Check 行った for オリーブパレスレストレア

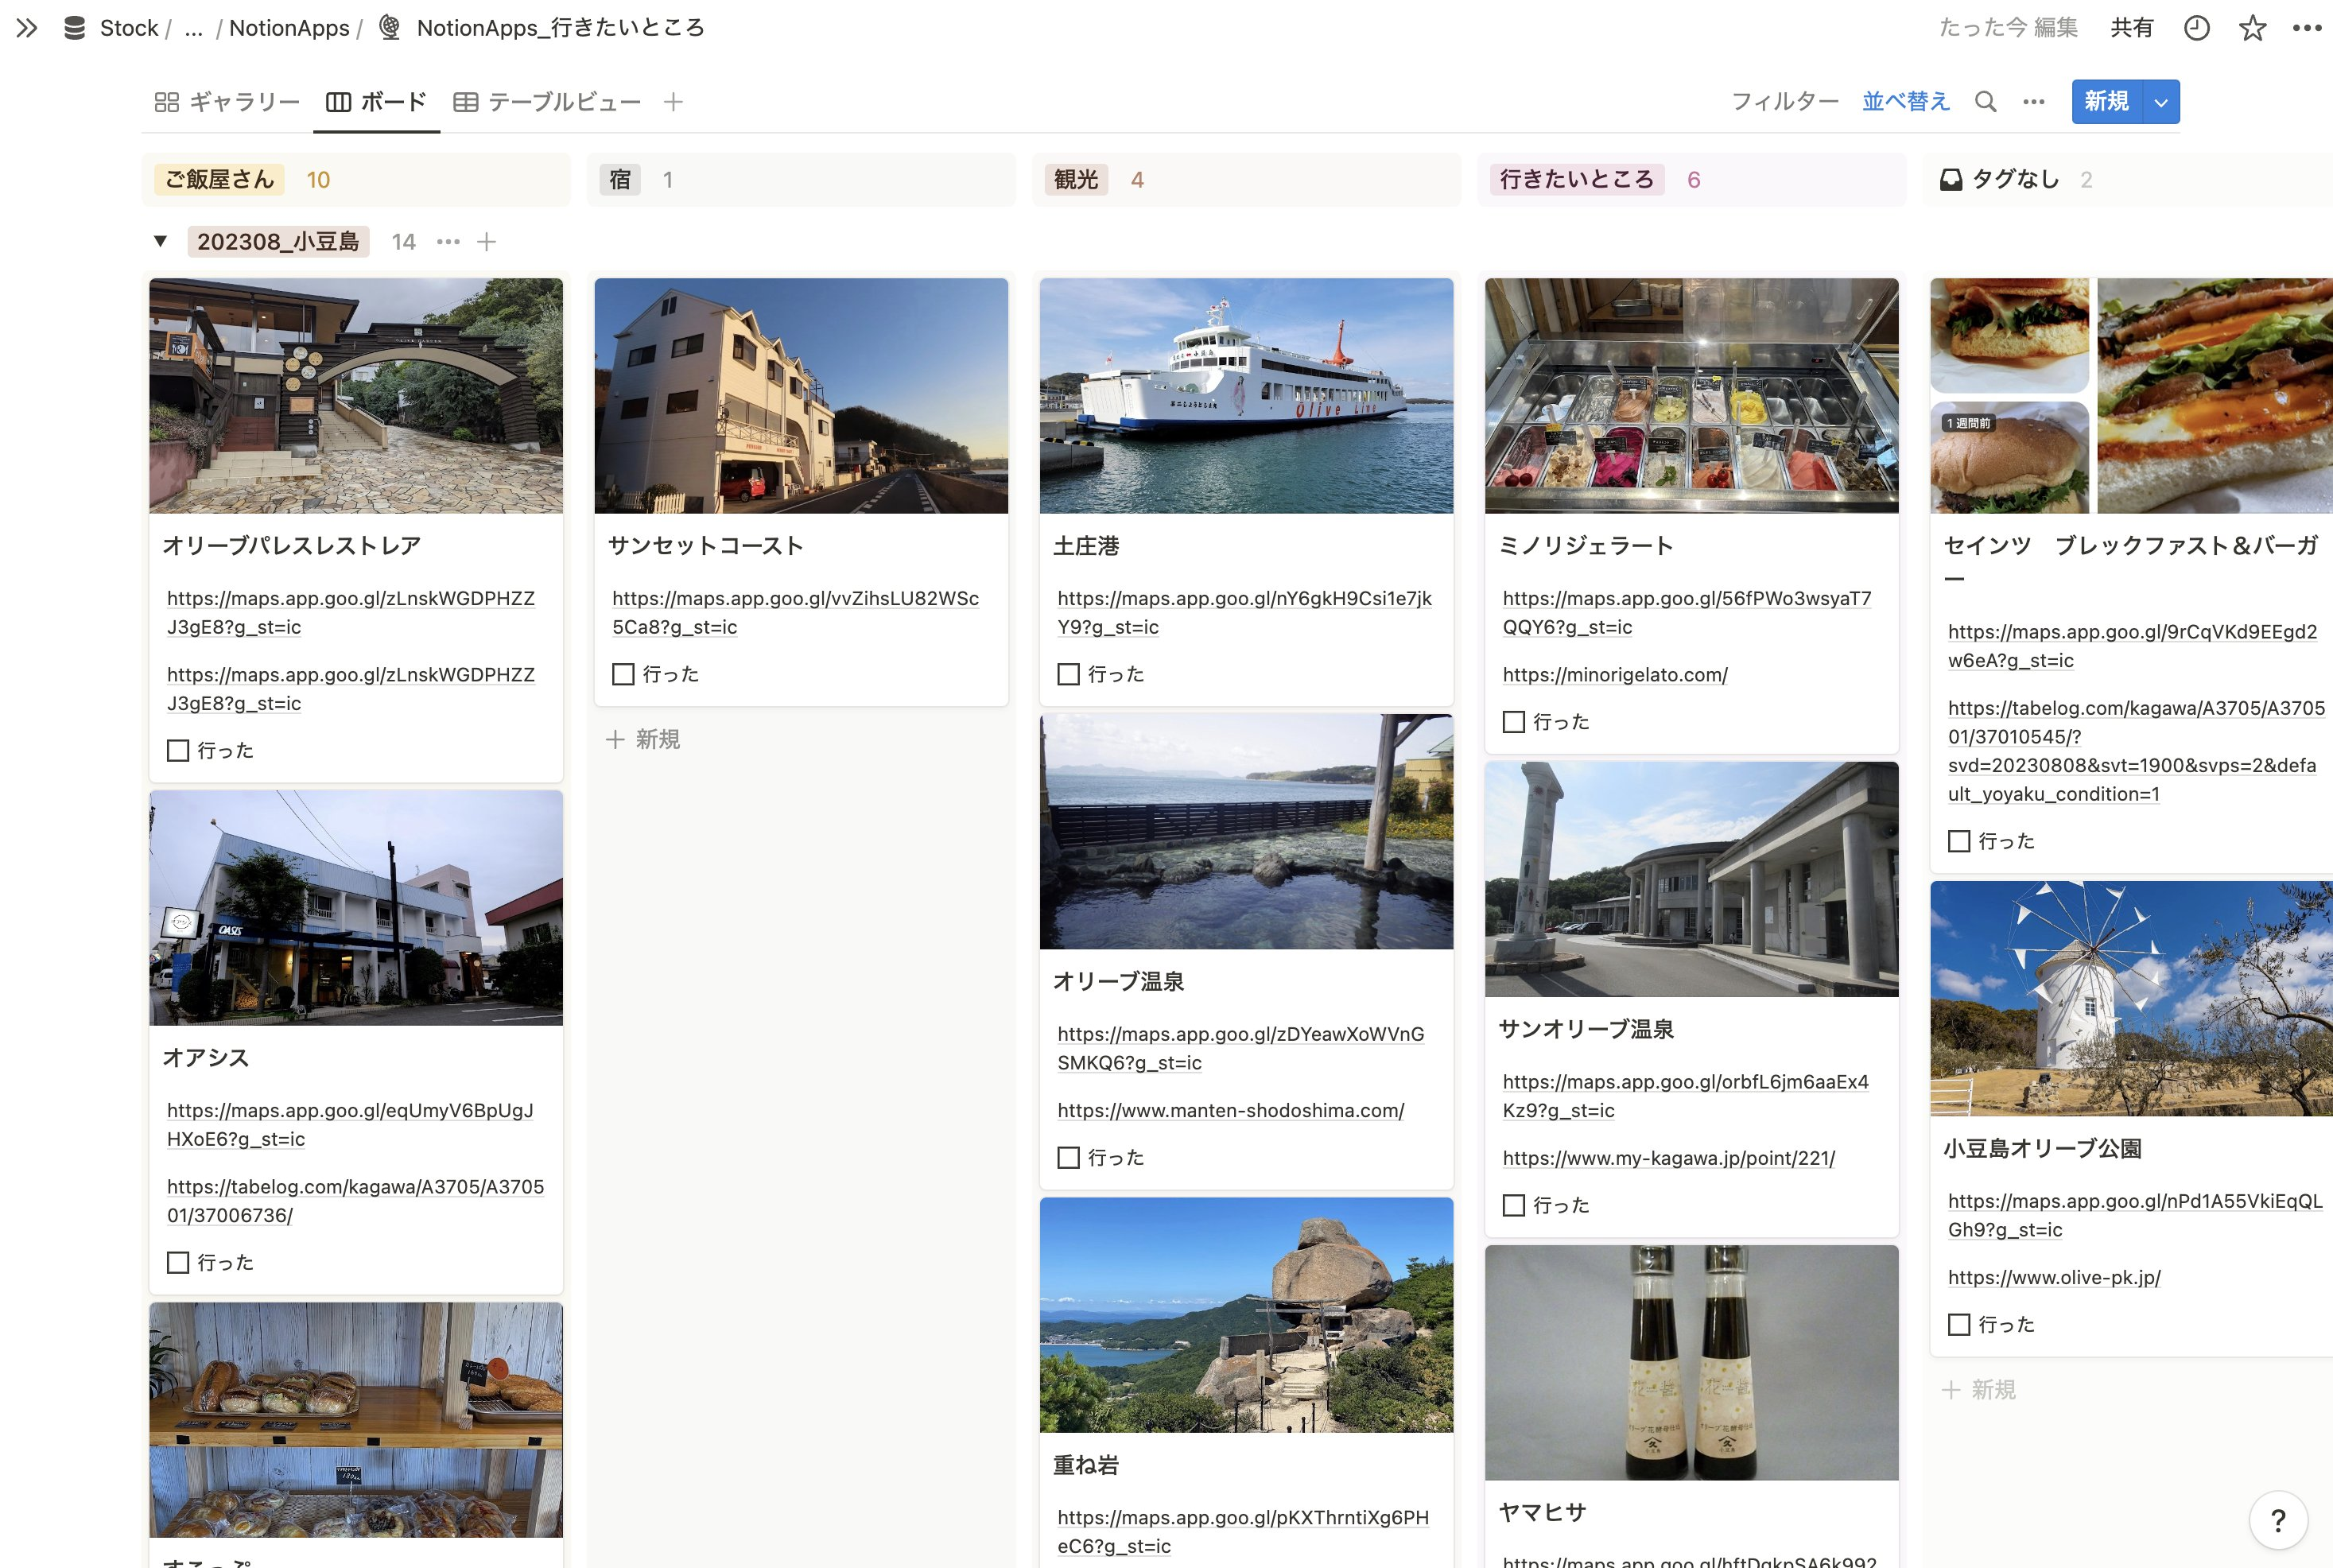pos(178,751)
